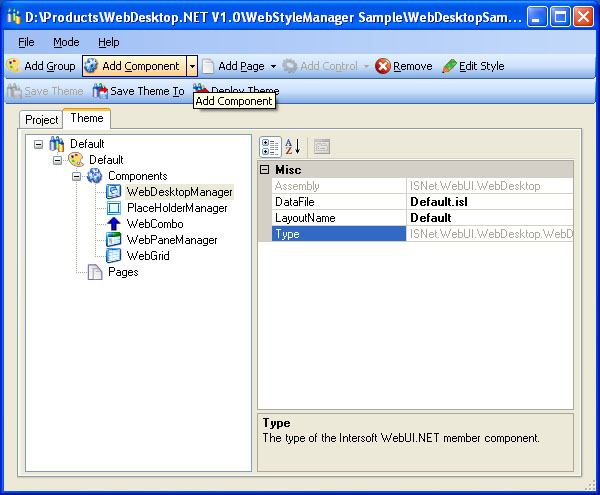Select the PlaceHolderManager tree item

point(176,208)
